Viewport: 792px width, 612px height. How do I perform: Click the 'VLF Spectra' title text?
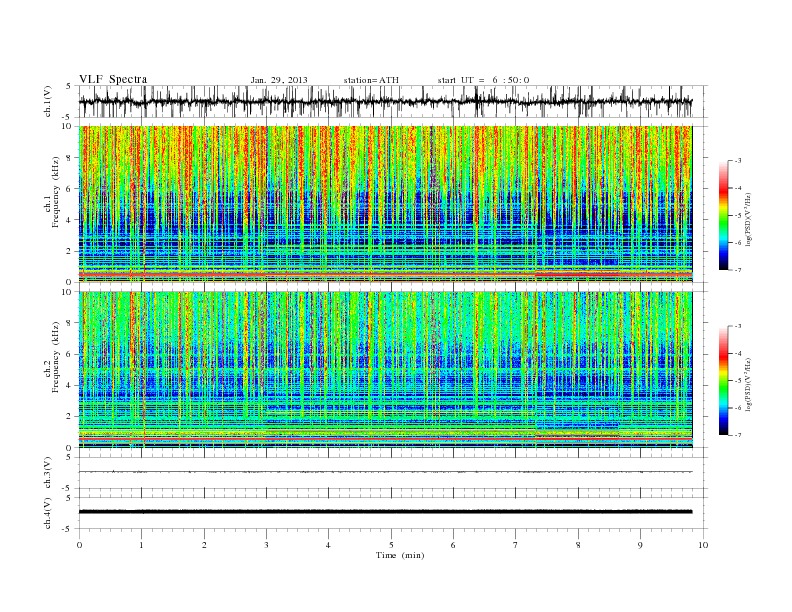coord(113,79)
